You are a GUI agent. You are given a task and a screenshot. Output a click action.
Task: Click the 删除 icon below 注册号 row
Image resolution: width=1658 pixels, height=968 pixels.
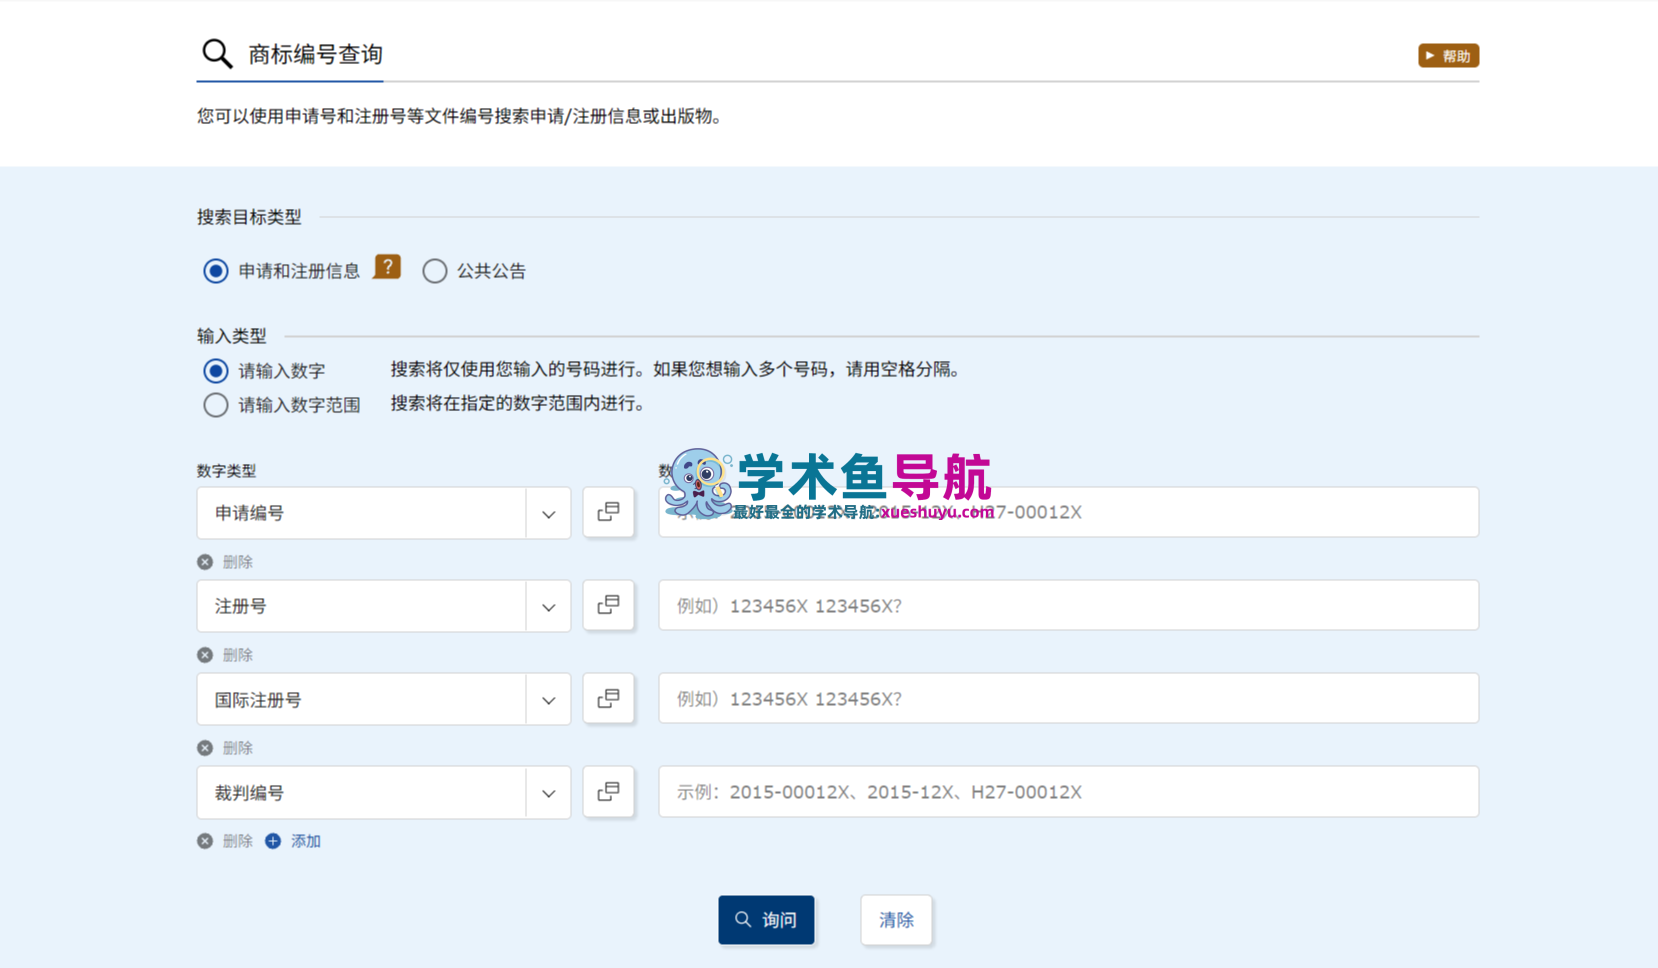point(205,655)
